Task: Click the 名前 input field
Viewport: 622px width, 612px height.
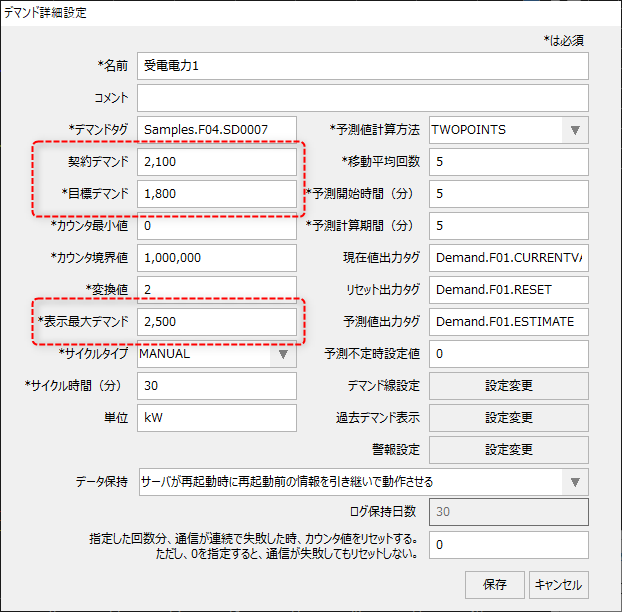Action: (363, 66)
